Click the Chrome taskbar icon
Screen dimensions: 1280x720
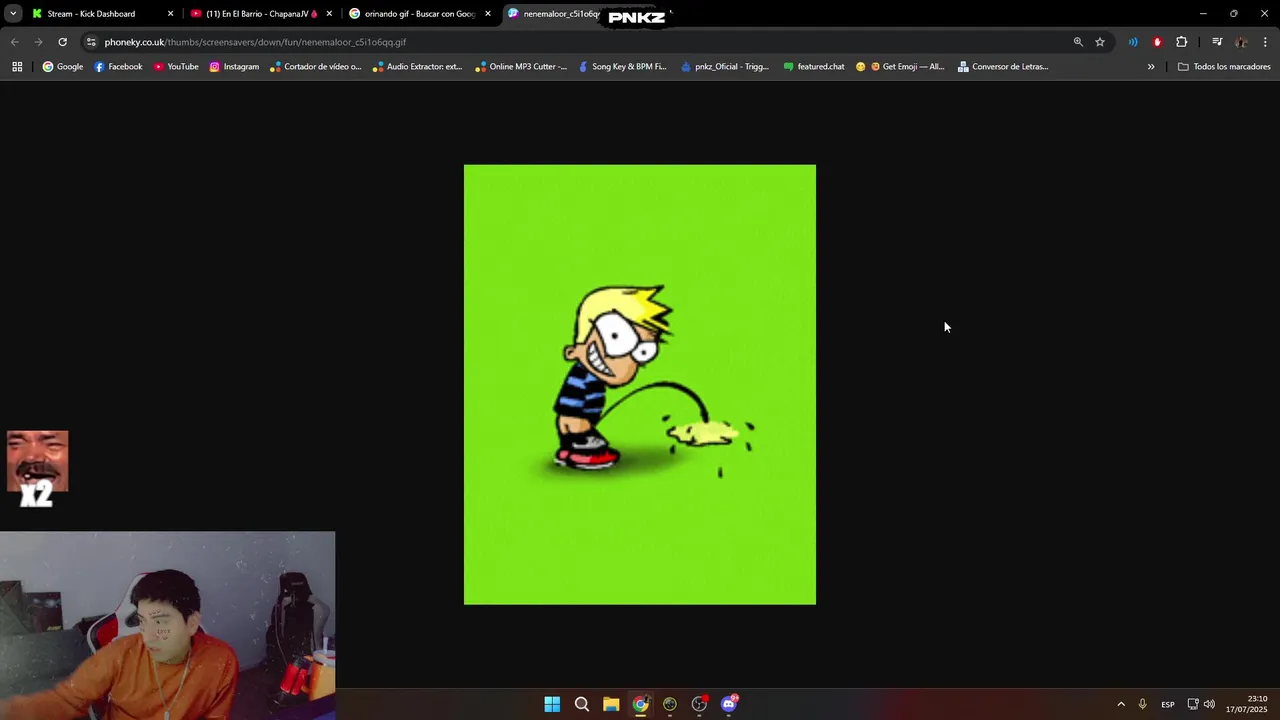[x=640, y=704]
